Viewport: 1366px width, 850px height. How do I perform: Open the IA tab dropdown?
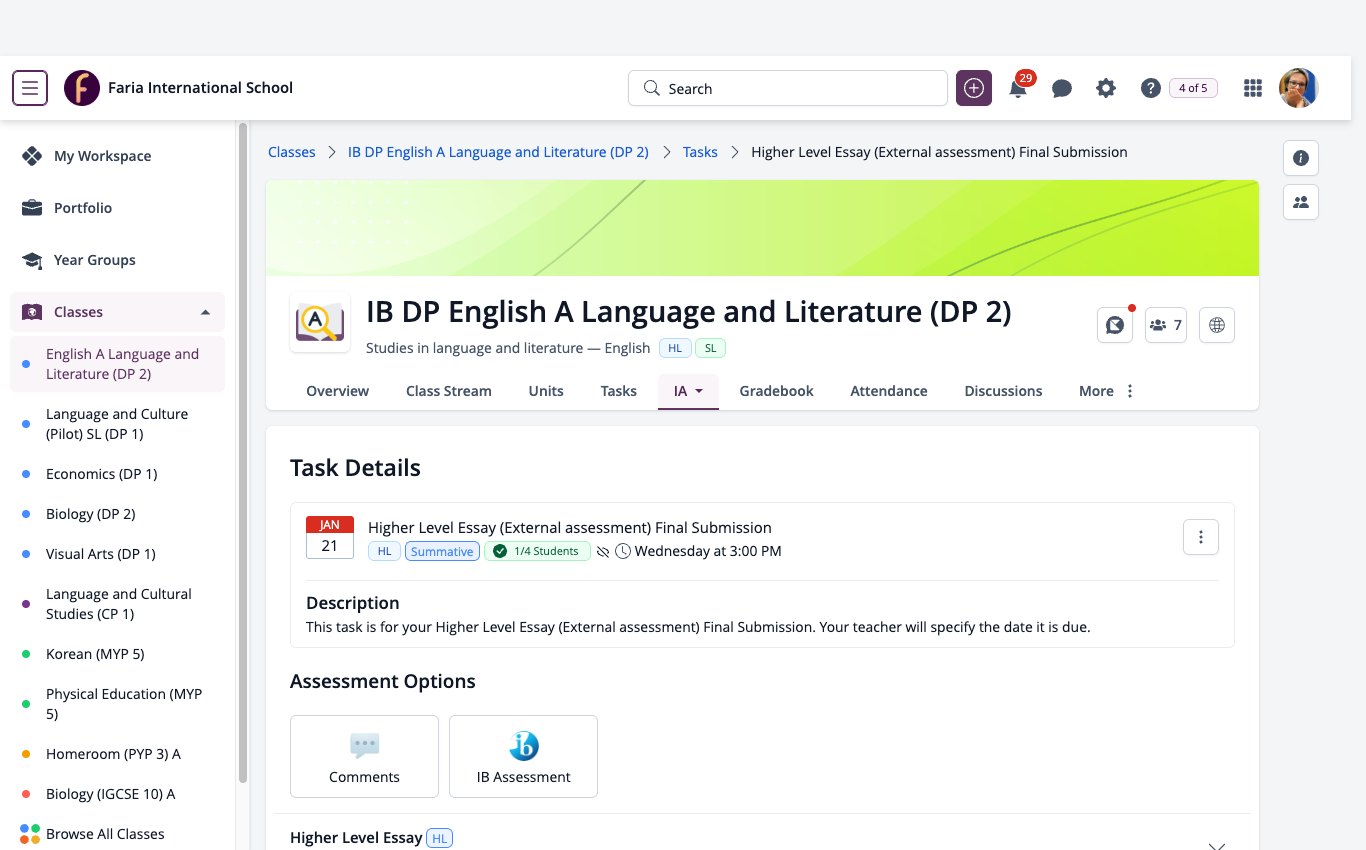tap(688, 391)
